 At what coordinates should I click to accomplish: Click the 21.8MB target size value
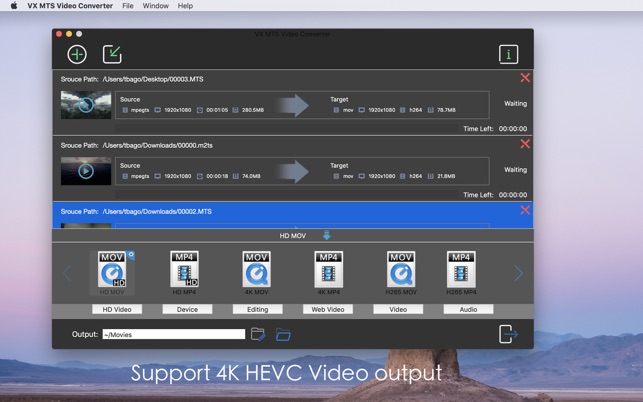tap(446, 176)
